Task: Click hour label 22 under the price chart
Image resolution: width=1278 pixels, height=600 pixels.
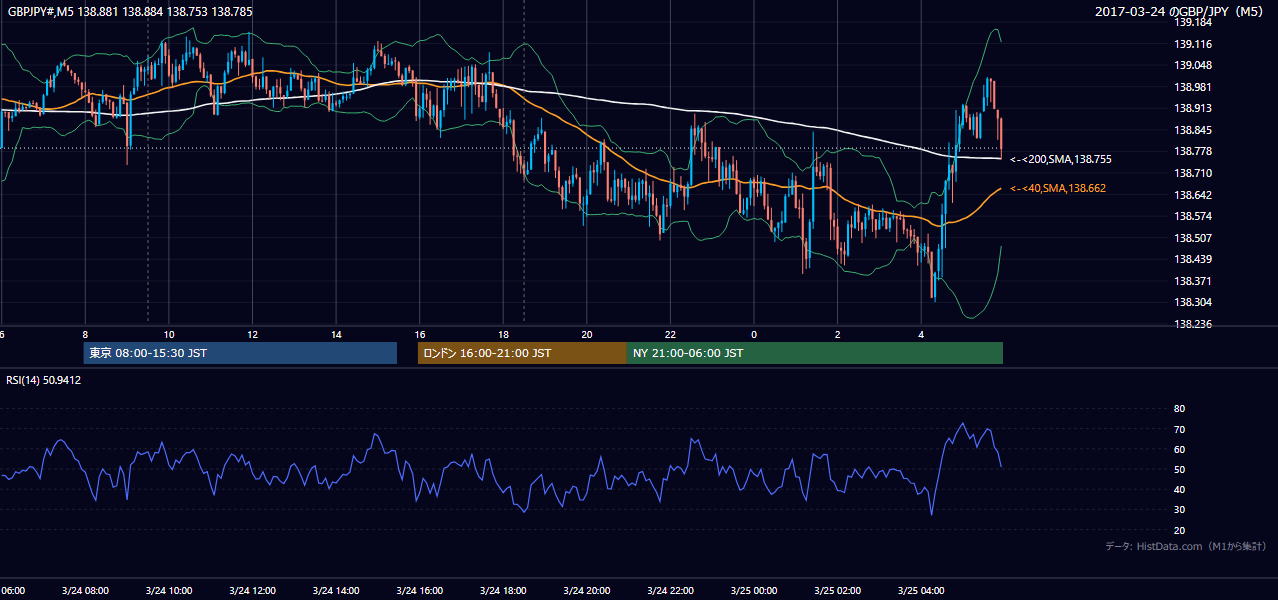Action: click(x=670, y=334)
